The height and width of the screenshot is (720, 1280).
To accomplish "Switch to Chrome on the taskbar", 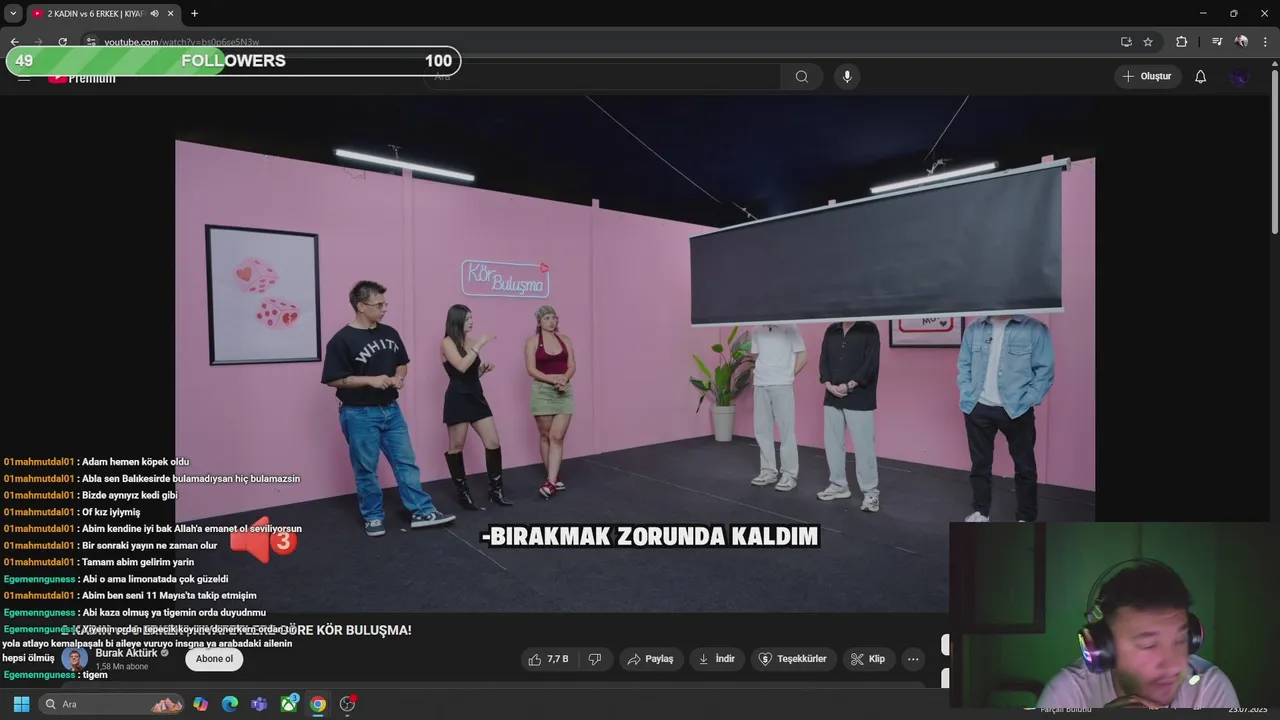I will tap(318, 704).
